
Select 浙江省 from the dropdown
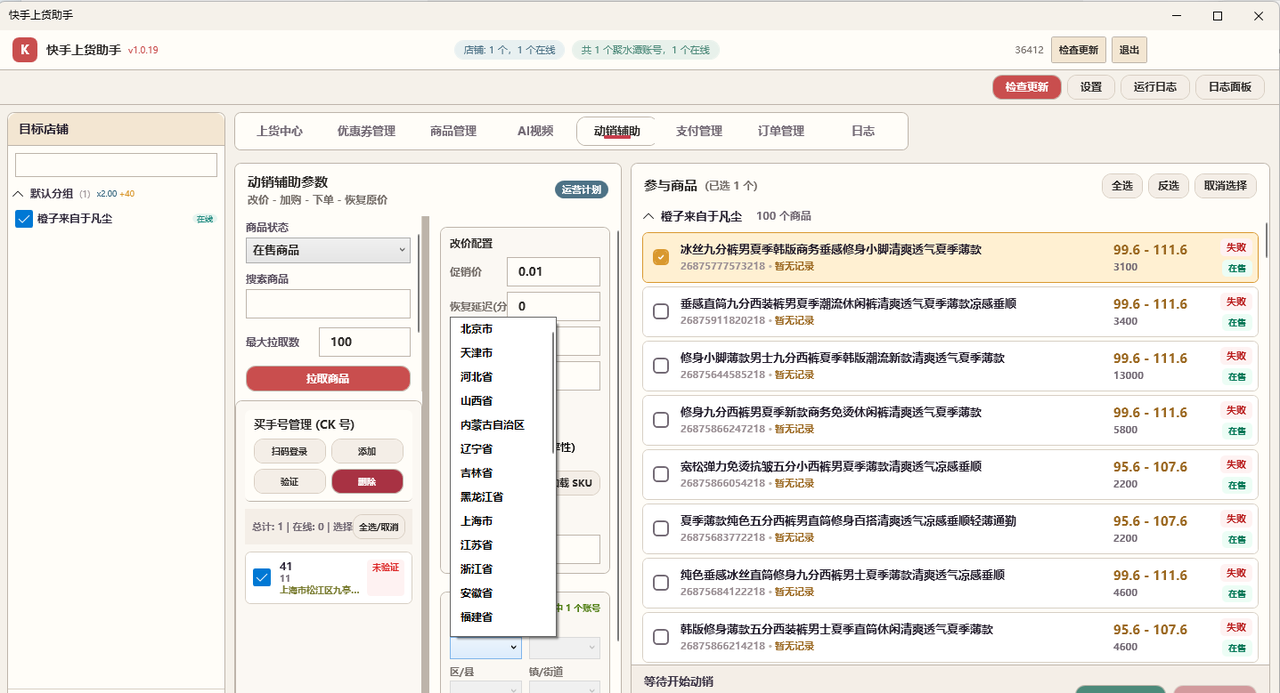pos(503,569)
